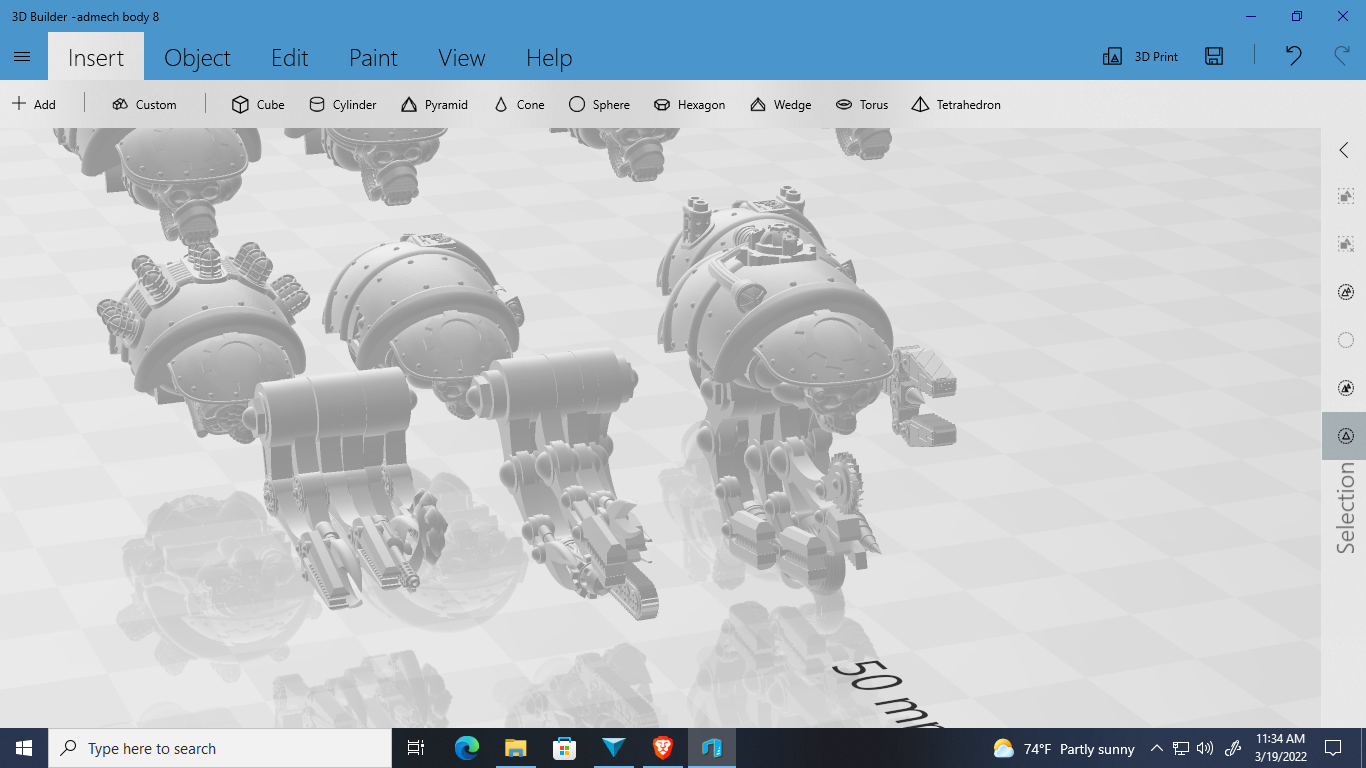Add a Torus to the scene

click(x=861, y=104)
